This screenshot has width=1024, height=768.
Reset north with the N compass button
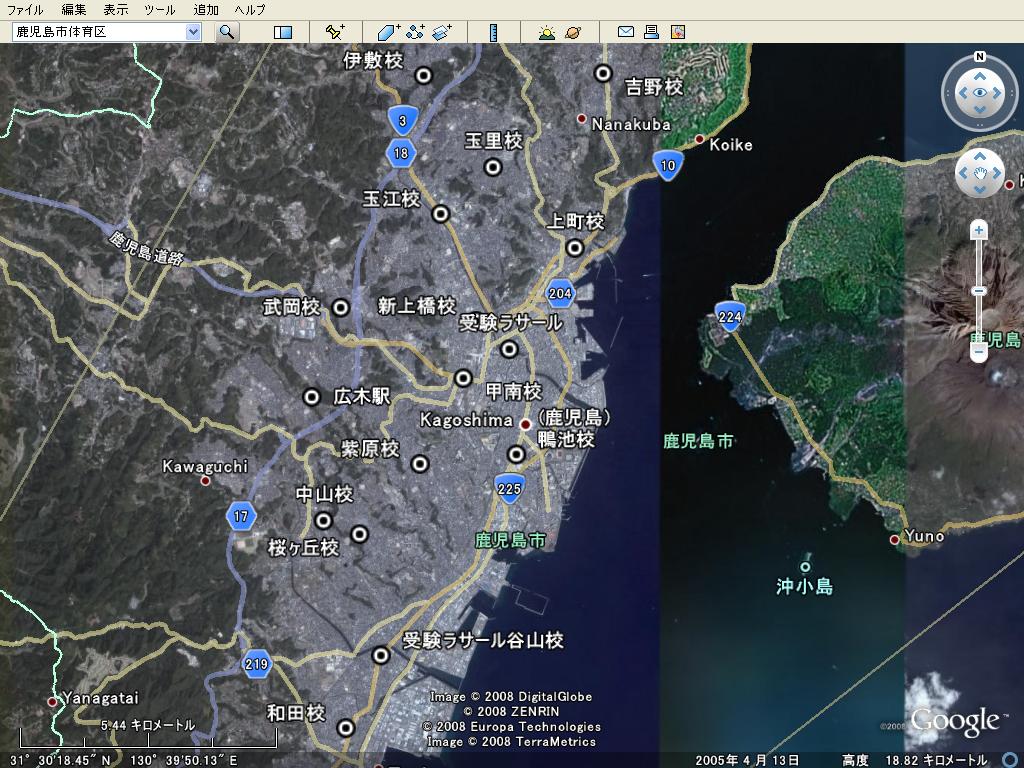point(980,57)
